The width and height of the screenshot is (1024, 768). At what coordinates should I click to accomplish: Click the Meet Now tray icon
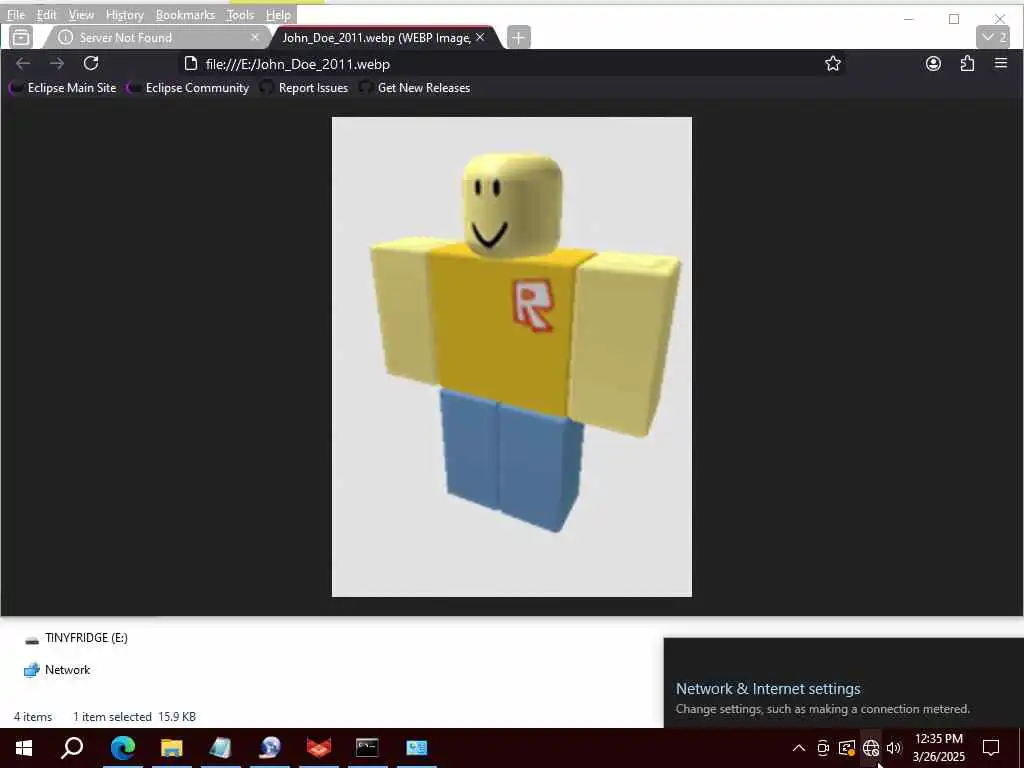[x=823, y=748]
